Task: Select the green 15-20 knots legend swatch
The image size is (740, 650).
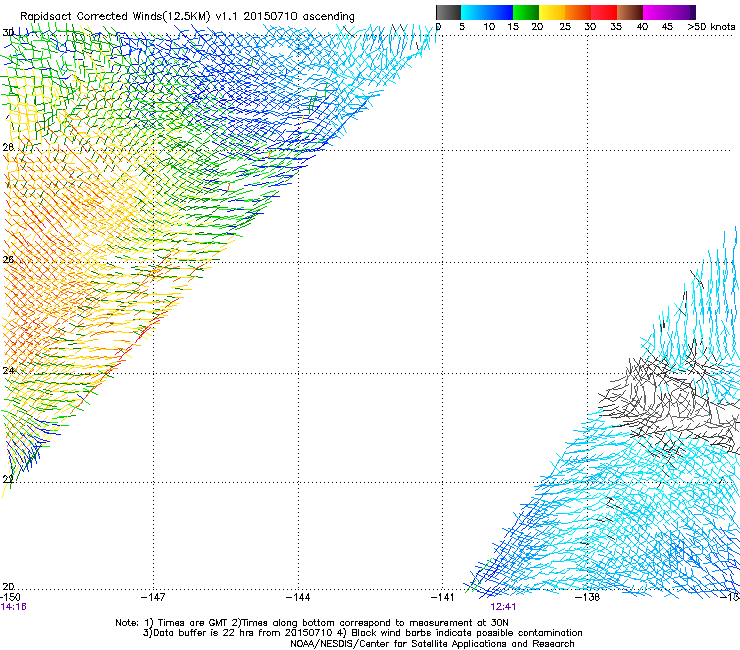Action: [x=526, y=12]
